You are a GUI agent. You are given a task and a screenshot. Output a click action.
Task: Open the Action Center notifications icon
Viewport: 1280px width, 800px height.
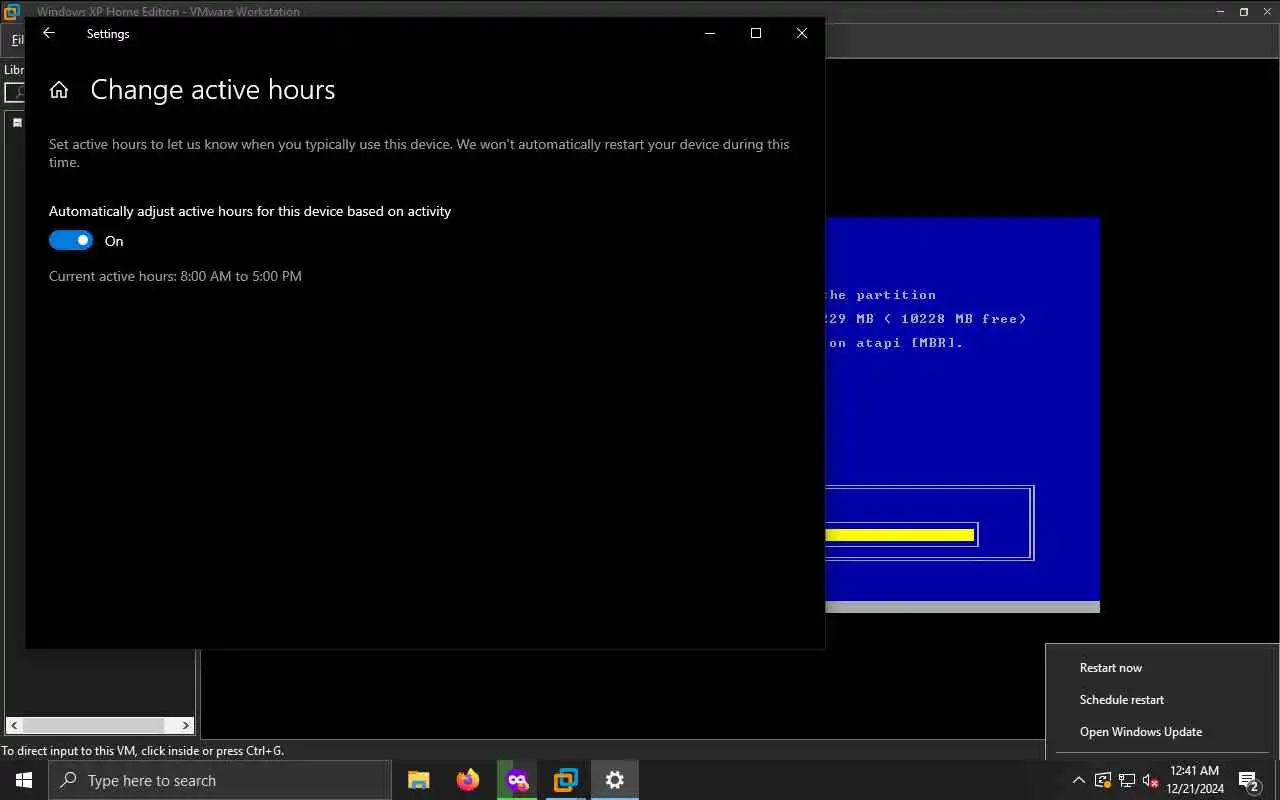click(x=1249, y=780)
